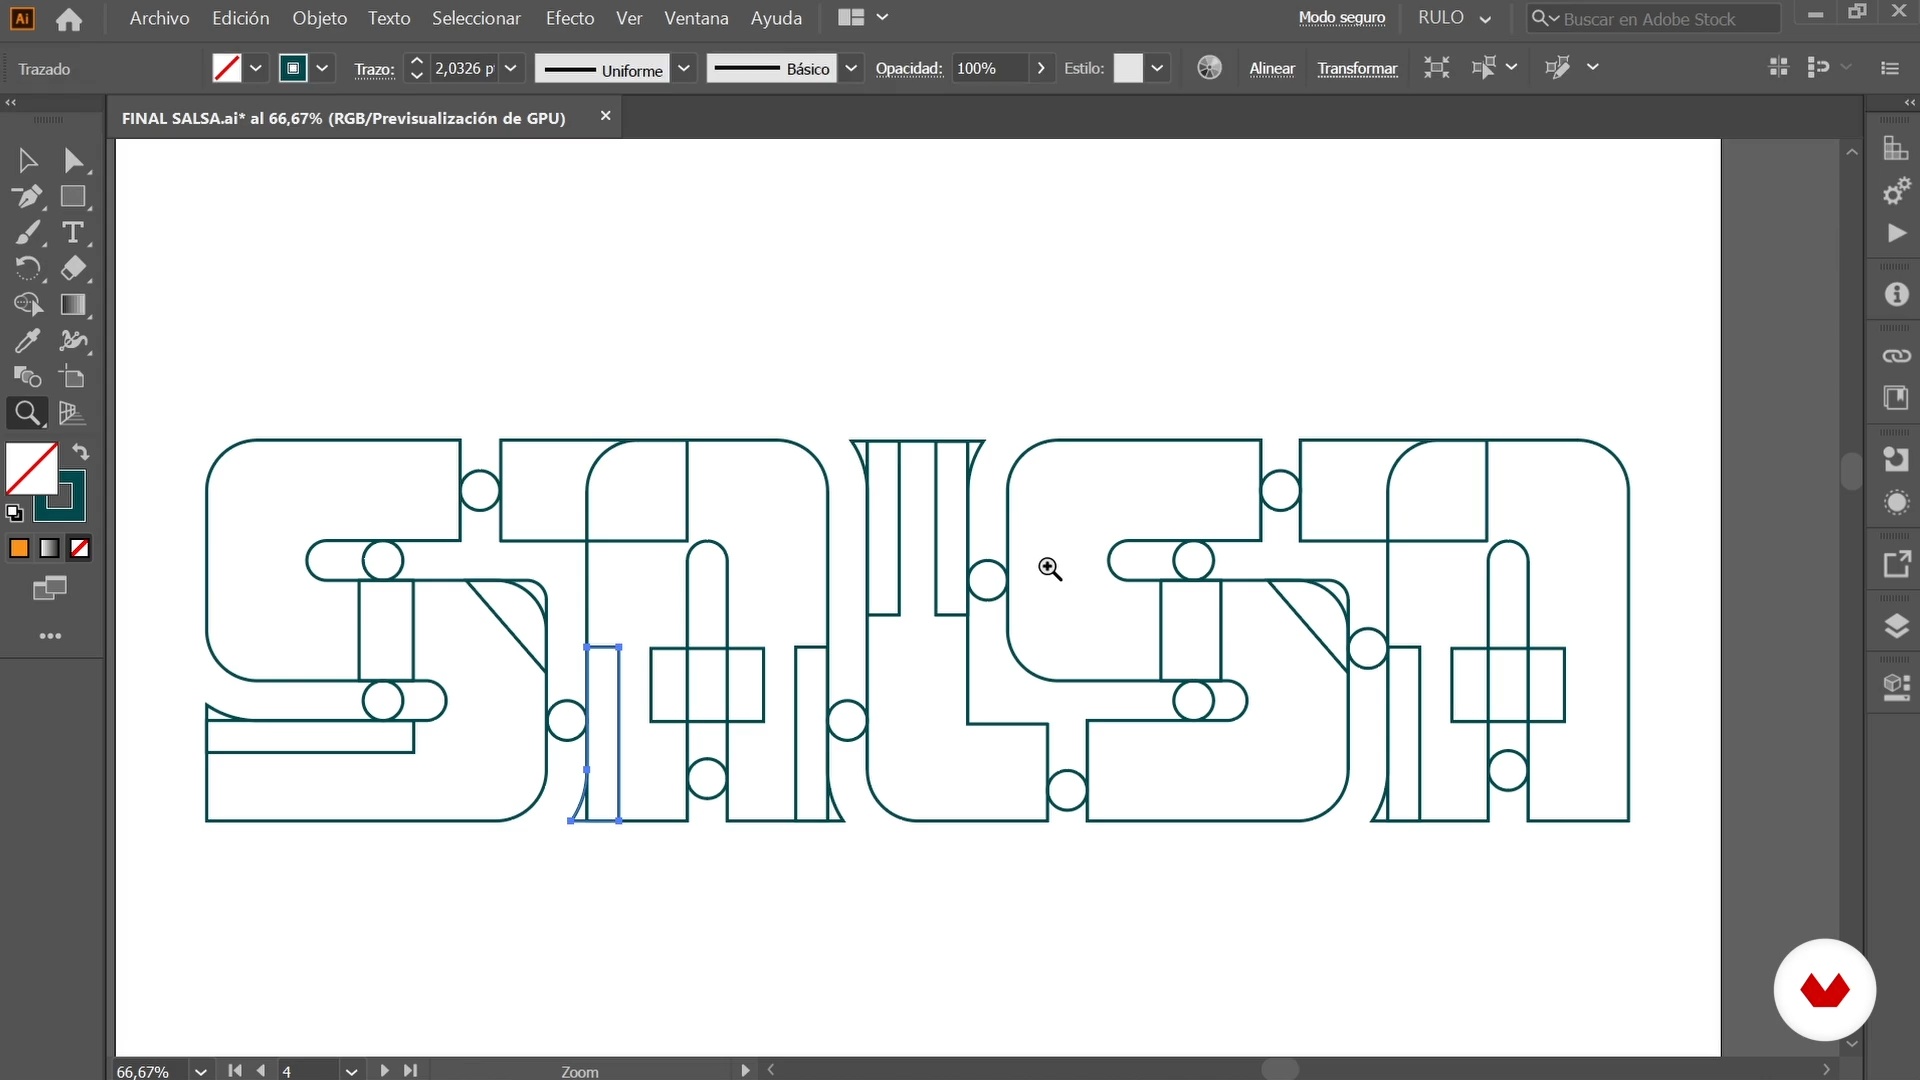Click the Trazo stroke link
Screen dimensions: 1920x1080
click(374, 69)
